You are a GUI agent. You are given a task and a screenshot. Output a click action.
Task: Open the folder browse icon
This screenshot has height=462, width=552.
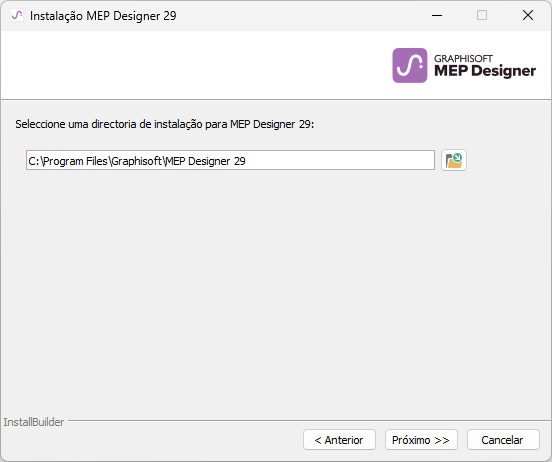pos(454,160)
